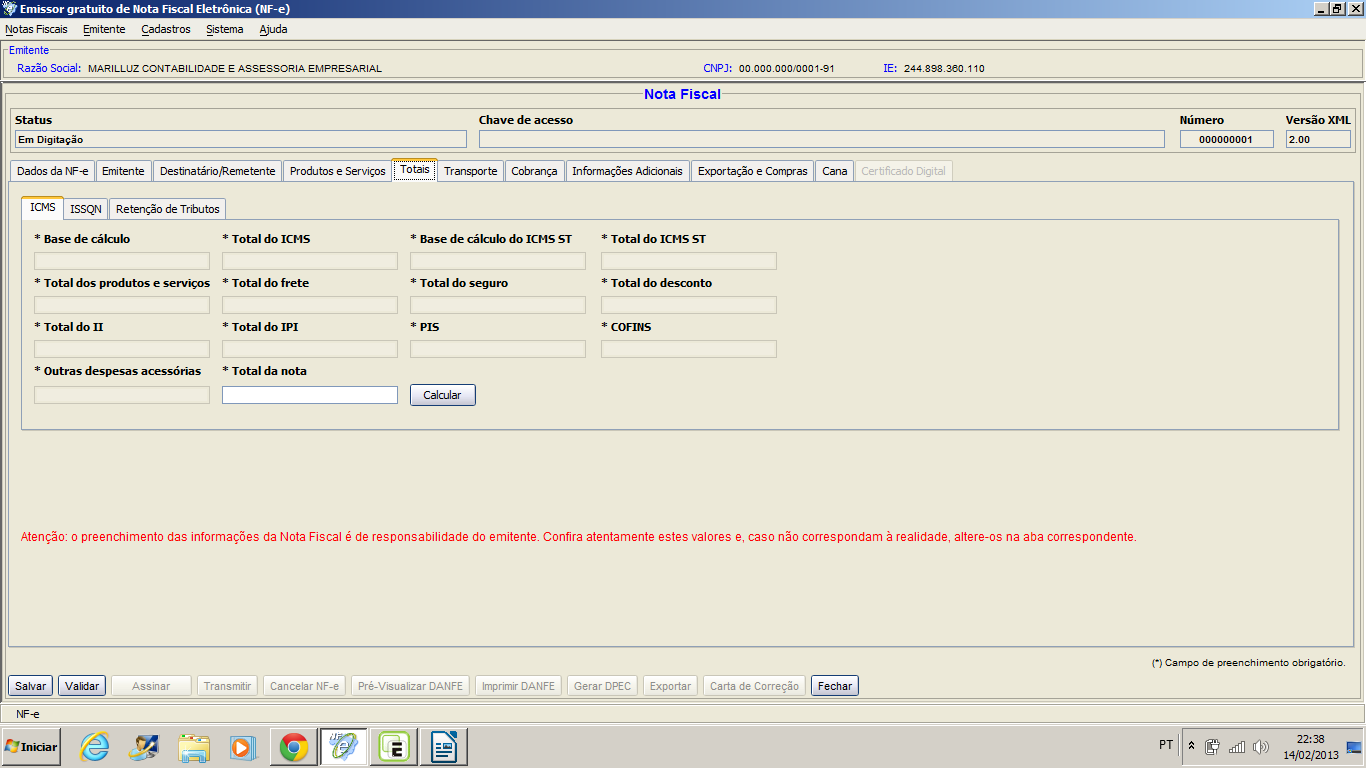Focus the Total da nota field

310,395
